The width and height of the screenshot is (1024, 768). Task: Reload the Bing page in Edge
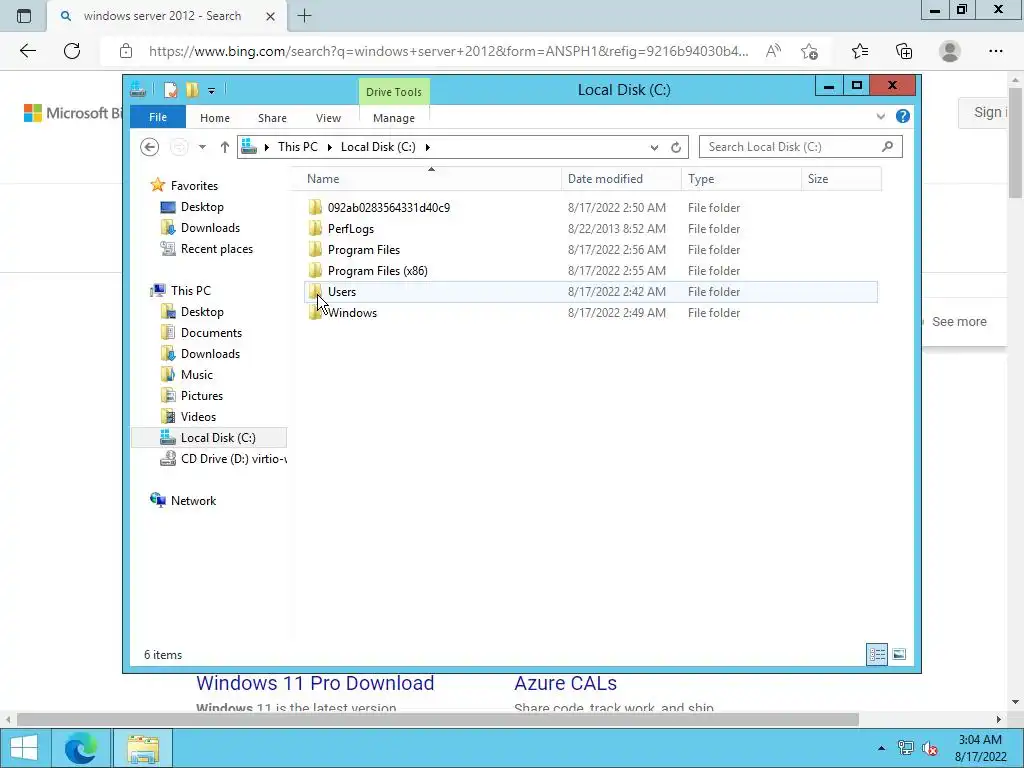[x=72, y=51]
